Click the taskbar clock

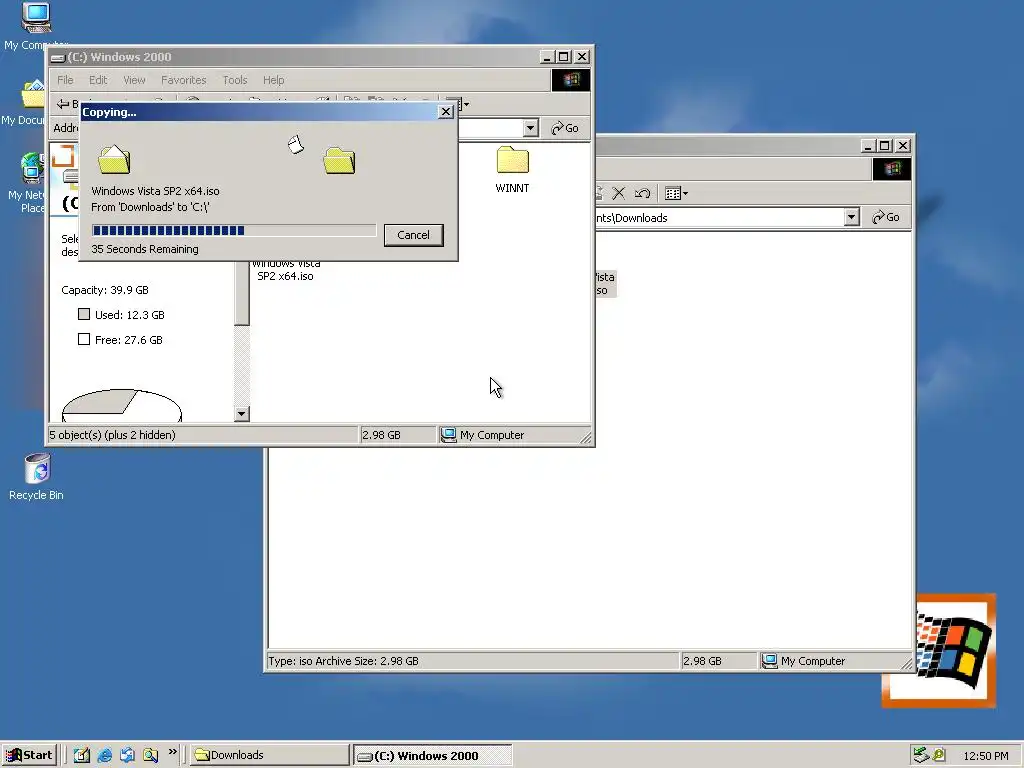[985, 756]
